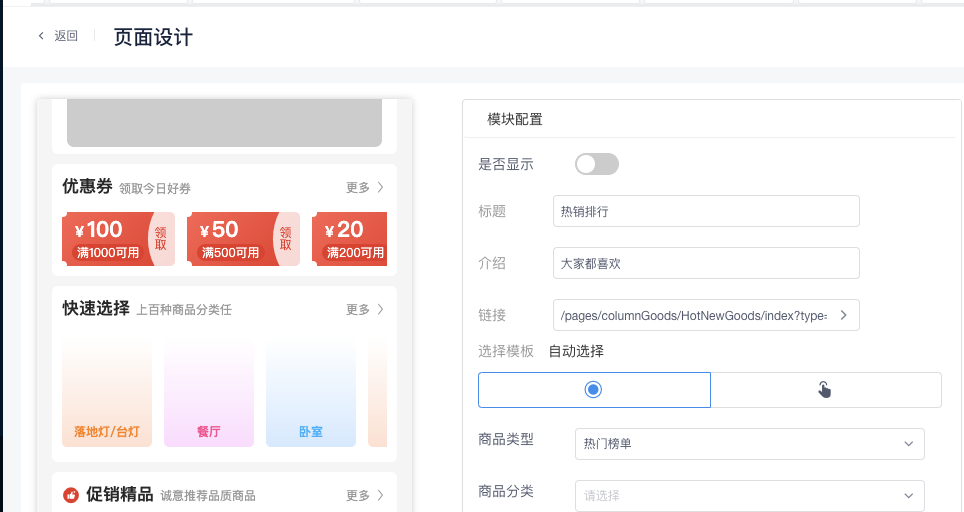Click the 模块配置 tab header

[x=515, y=120]
